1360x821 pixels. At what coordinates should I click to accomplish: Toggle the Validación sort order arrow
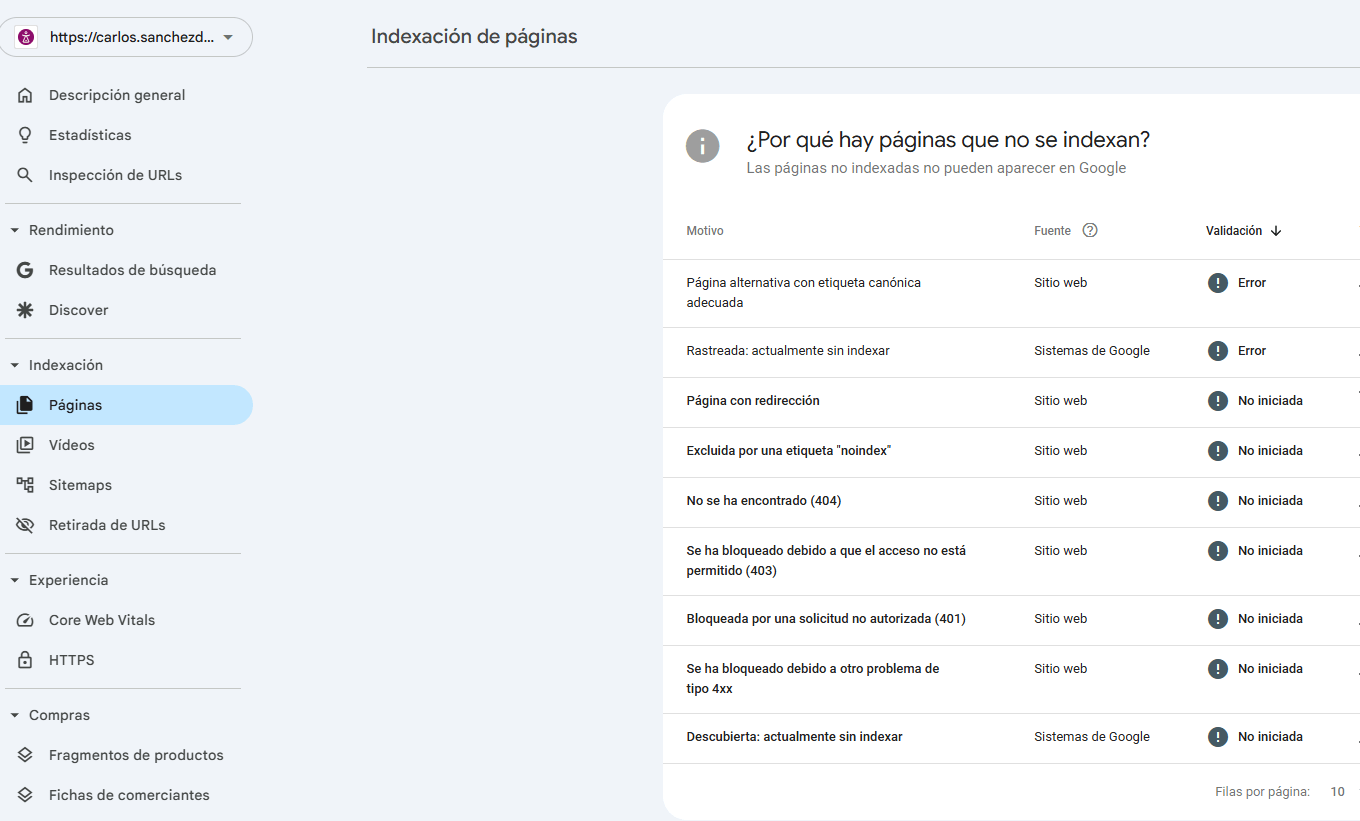pos(1276,230)
